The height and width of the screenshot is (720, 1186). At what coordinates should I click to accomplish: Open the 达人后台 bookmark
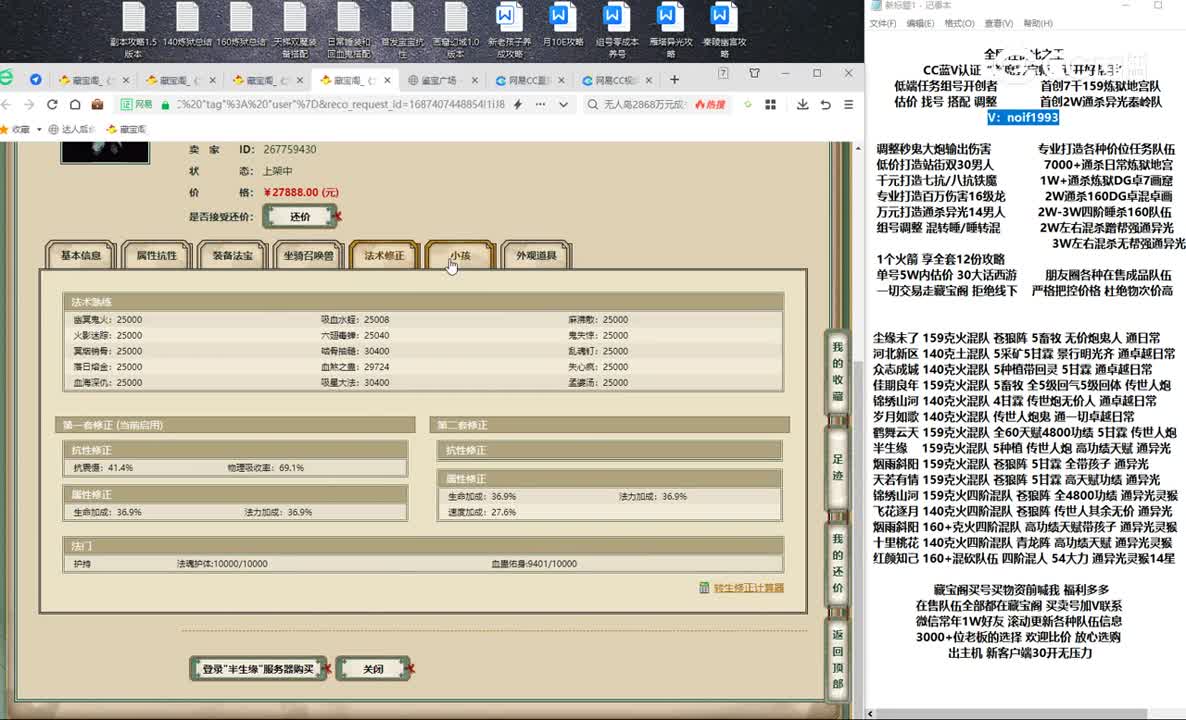pyautogui.click(x=72, y=129)
